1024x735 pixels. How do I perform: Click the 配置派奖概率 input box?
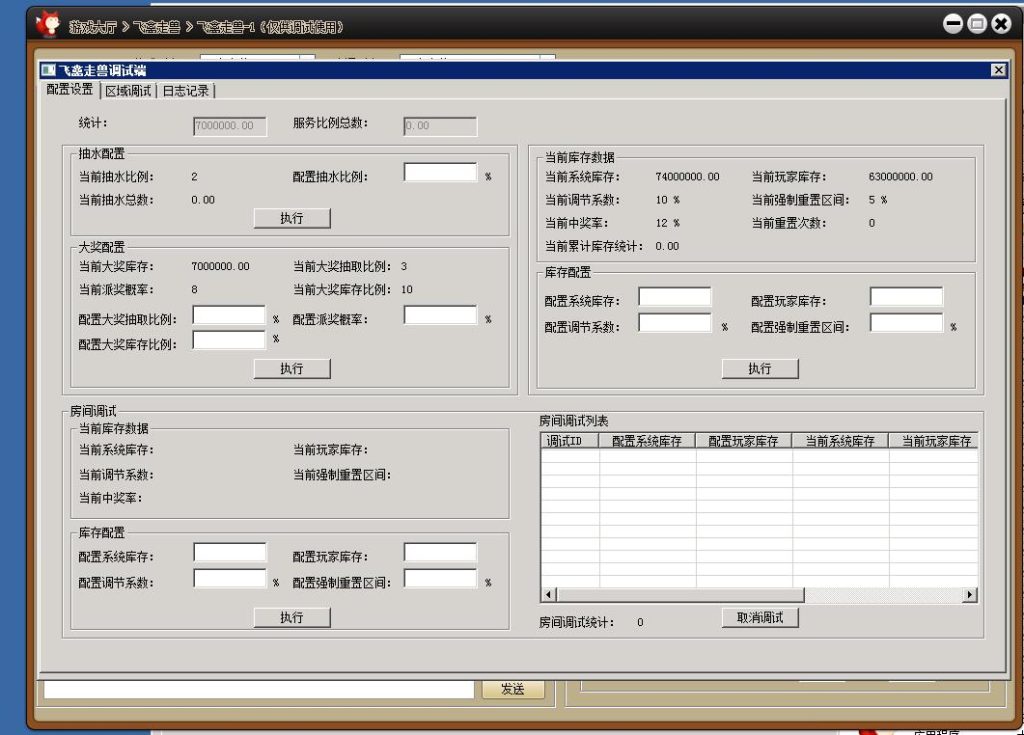(440, 316)
